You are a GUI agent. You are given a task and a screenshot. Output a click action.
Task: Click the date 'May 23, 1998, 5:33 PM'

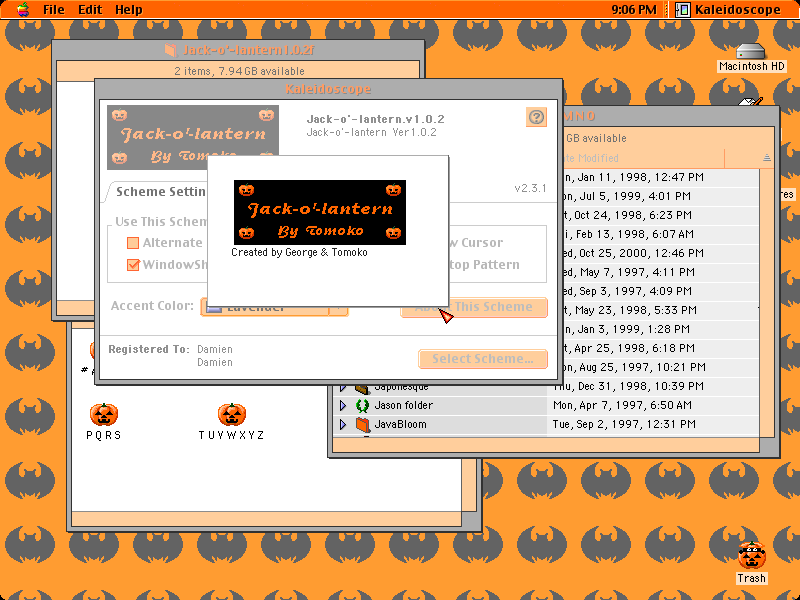click(636, 310)
